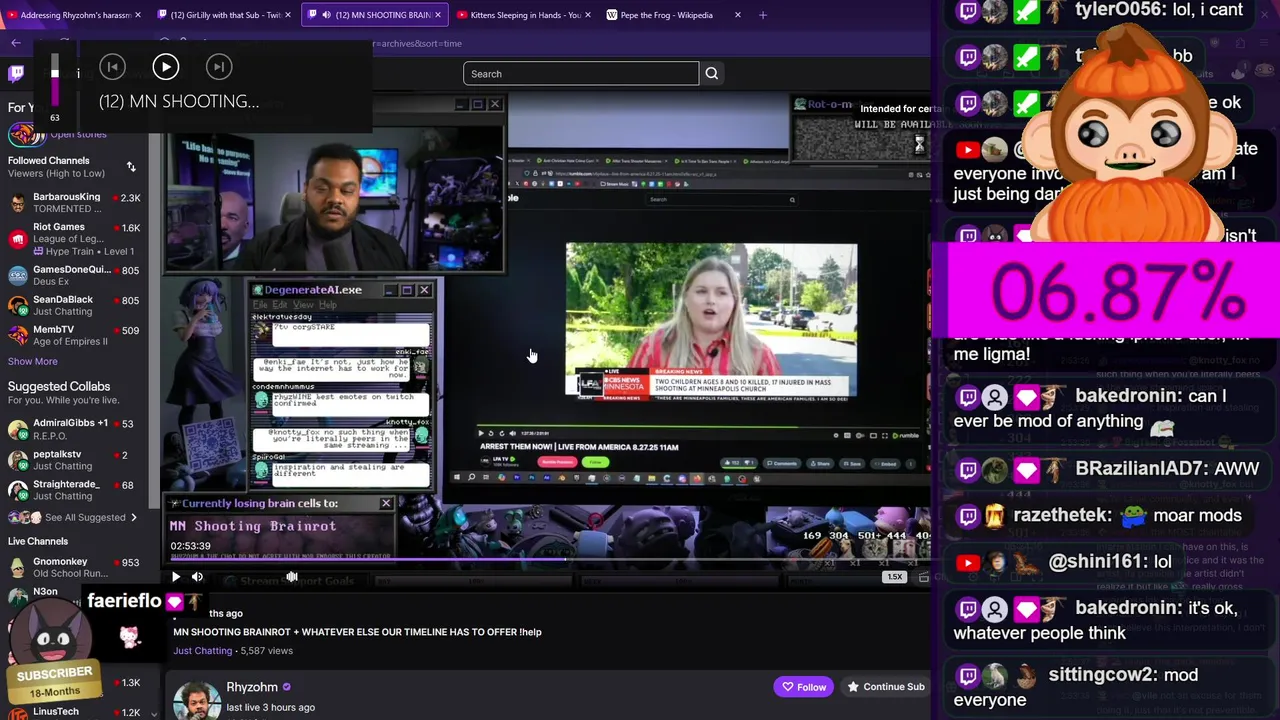Open Rhyzohm profile avatar

tap(196, 700)
